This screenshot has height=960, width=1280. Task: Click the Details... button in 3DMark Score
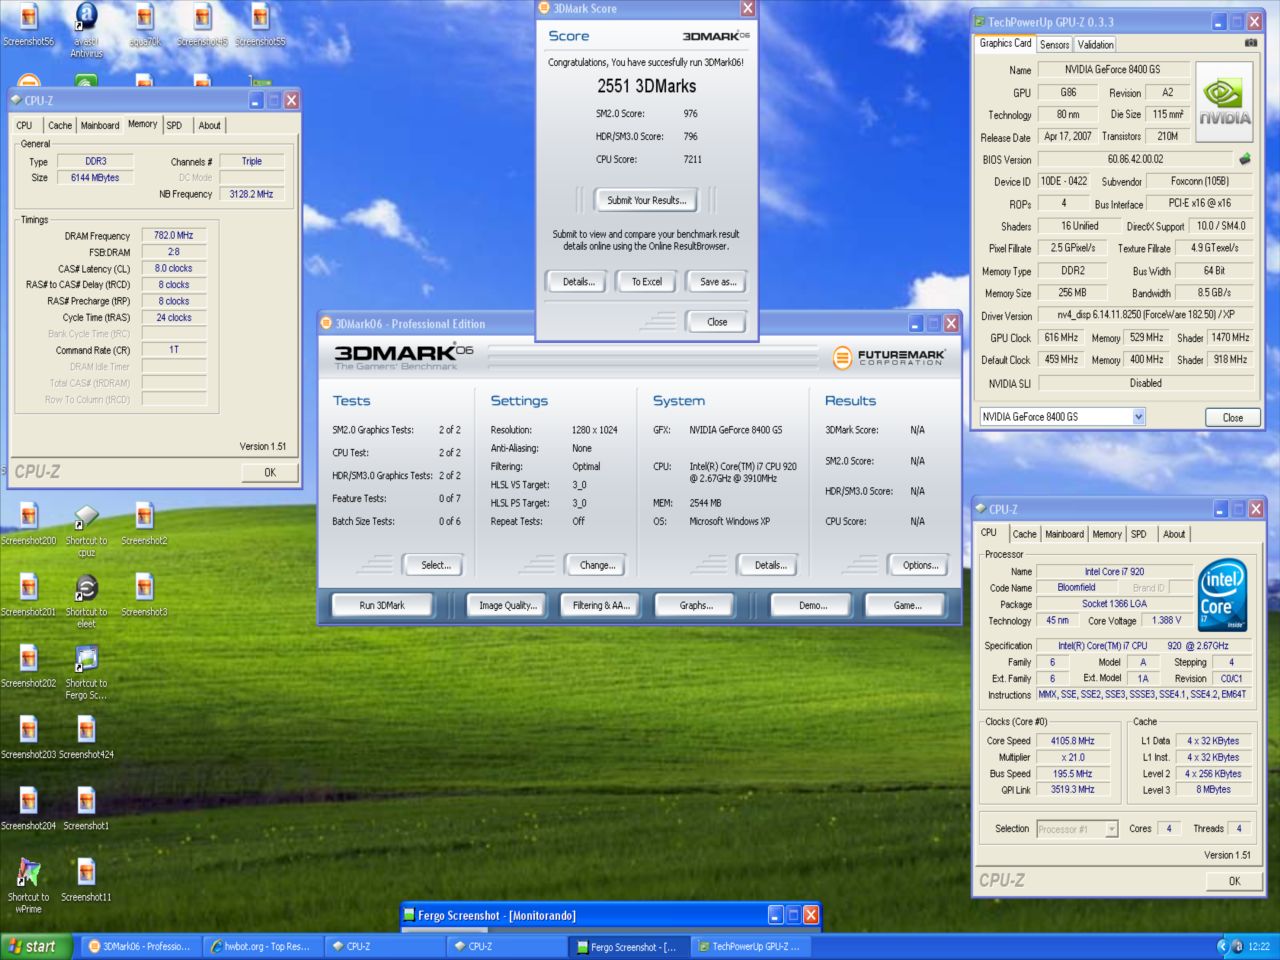(x=577, y=282)
